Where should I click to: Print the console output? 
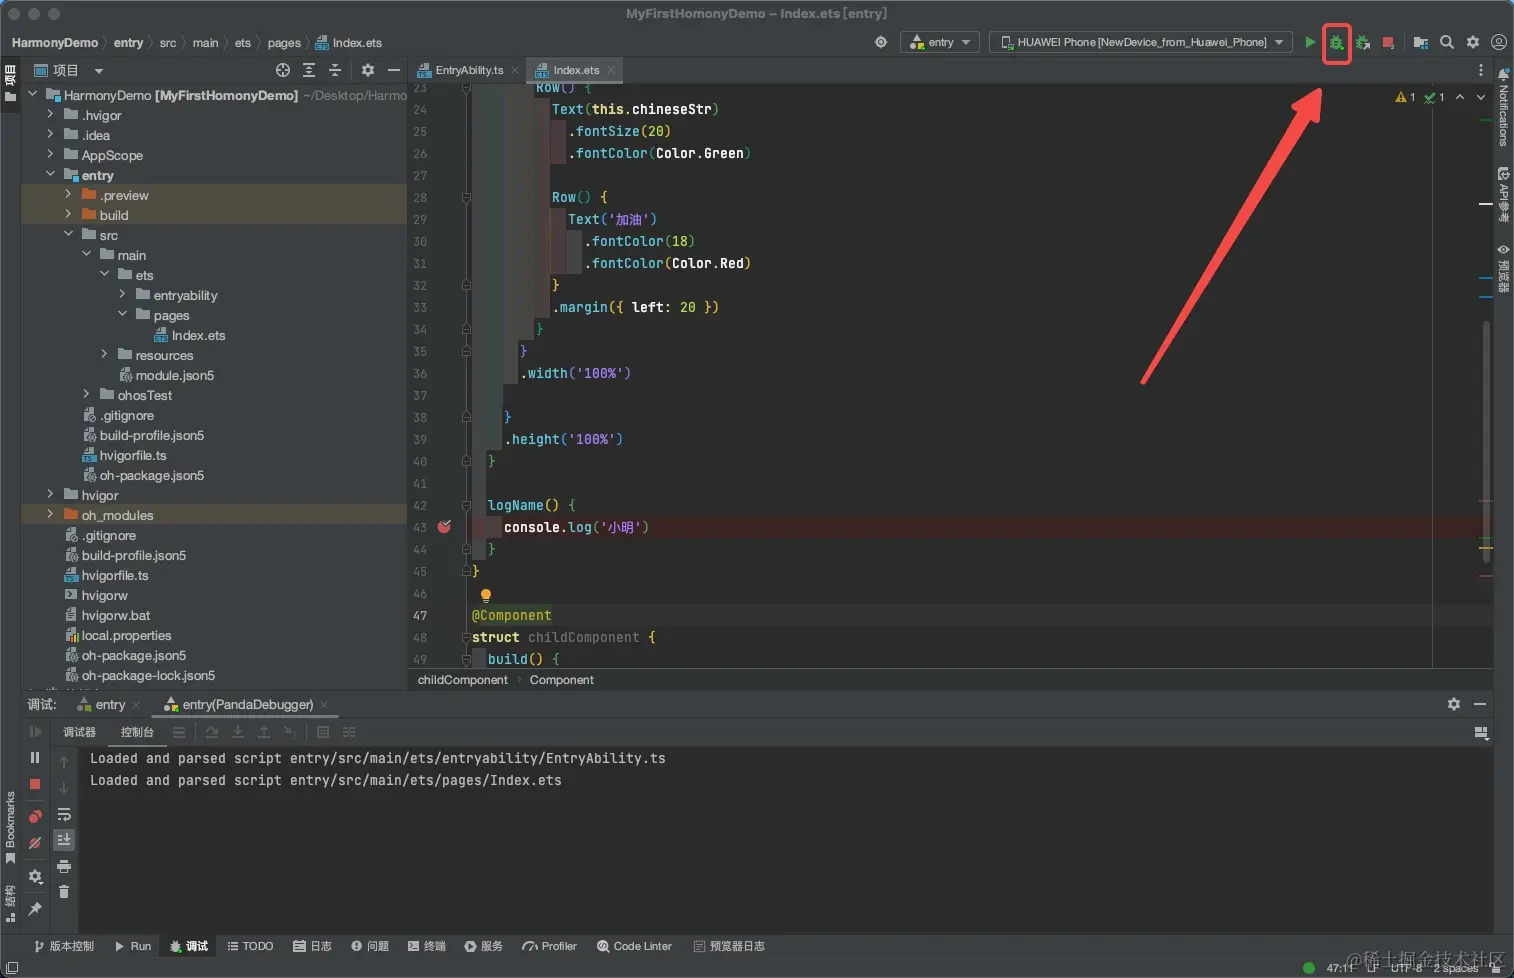(64, 866)
